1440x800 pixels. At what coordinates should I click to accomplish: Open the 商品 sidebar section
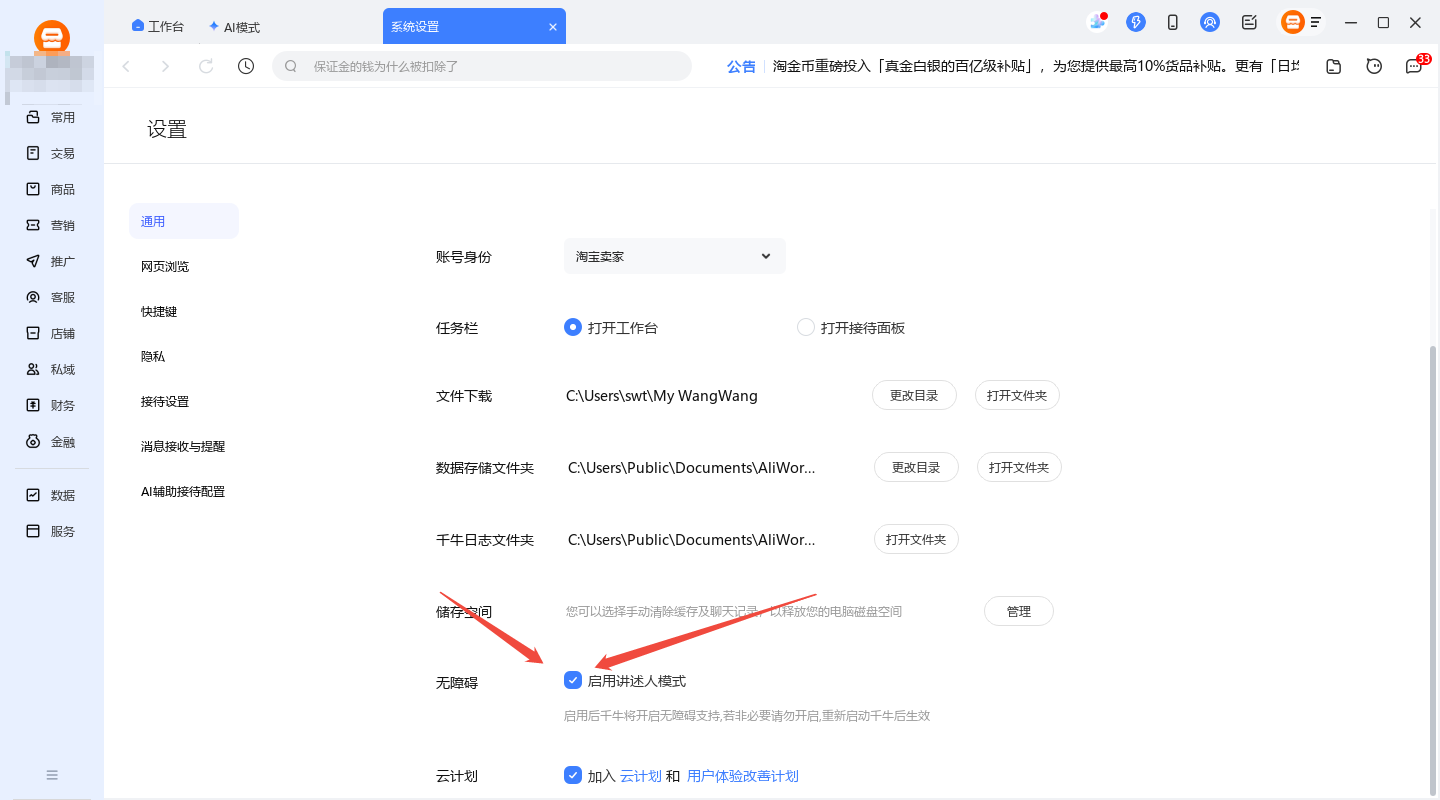(x=51, y=189)
